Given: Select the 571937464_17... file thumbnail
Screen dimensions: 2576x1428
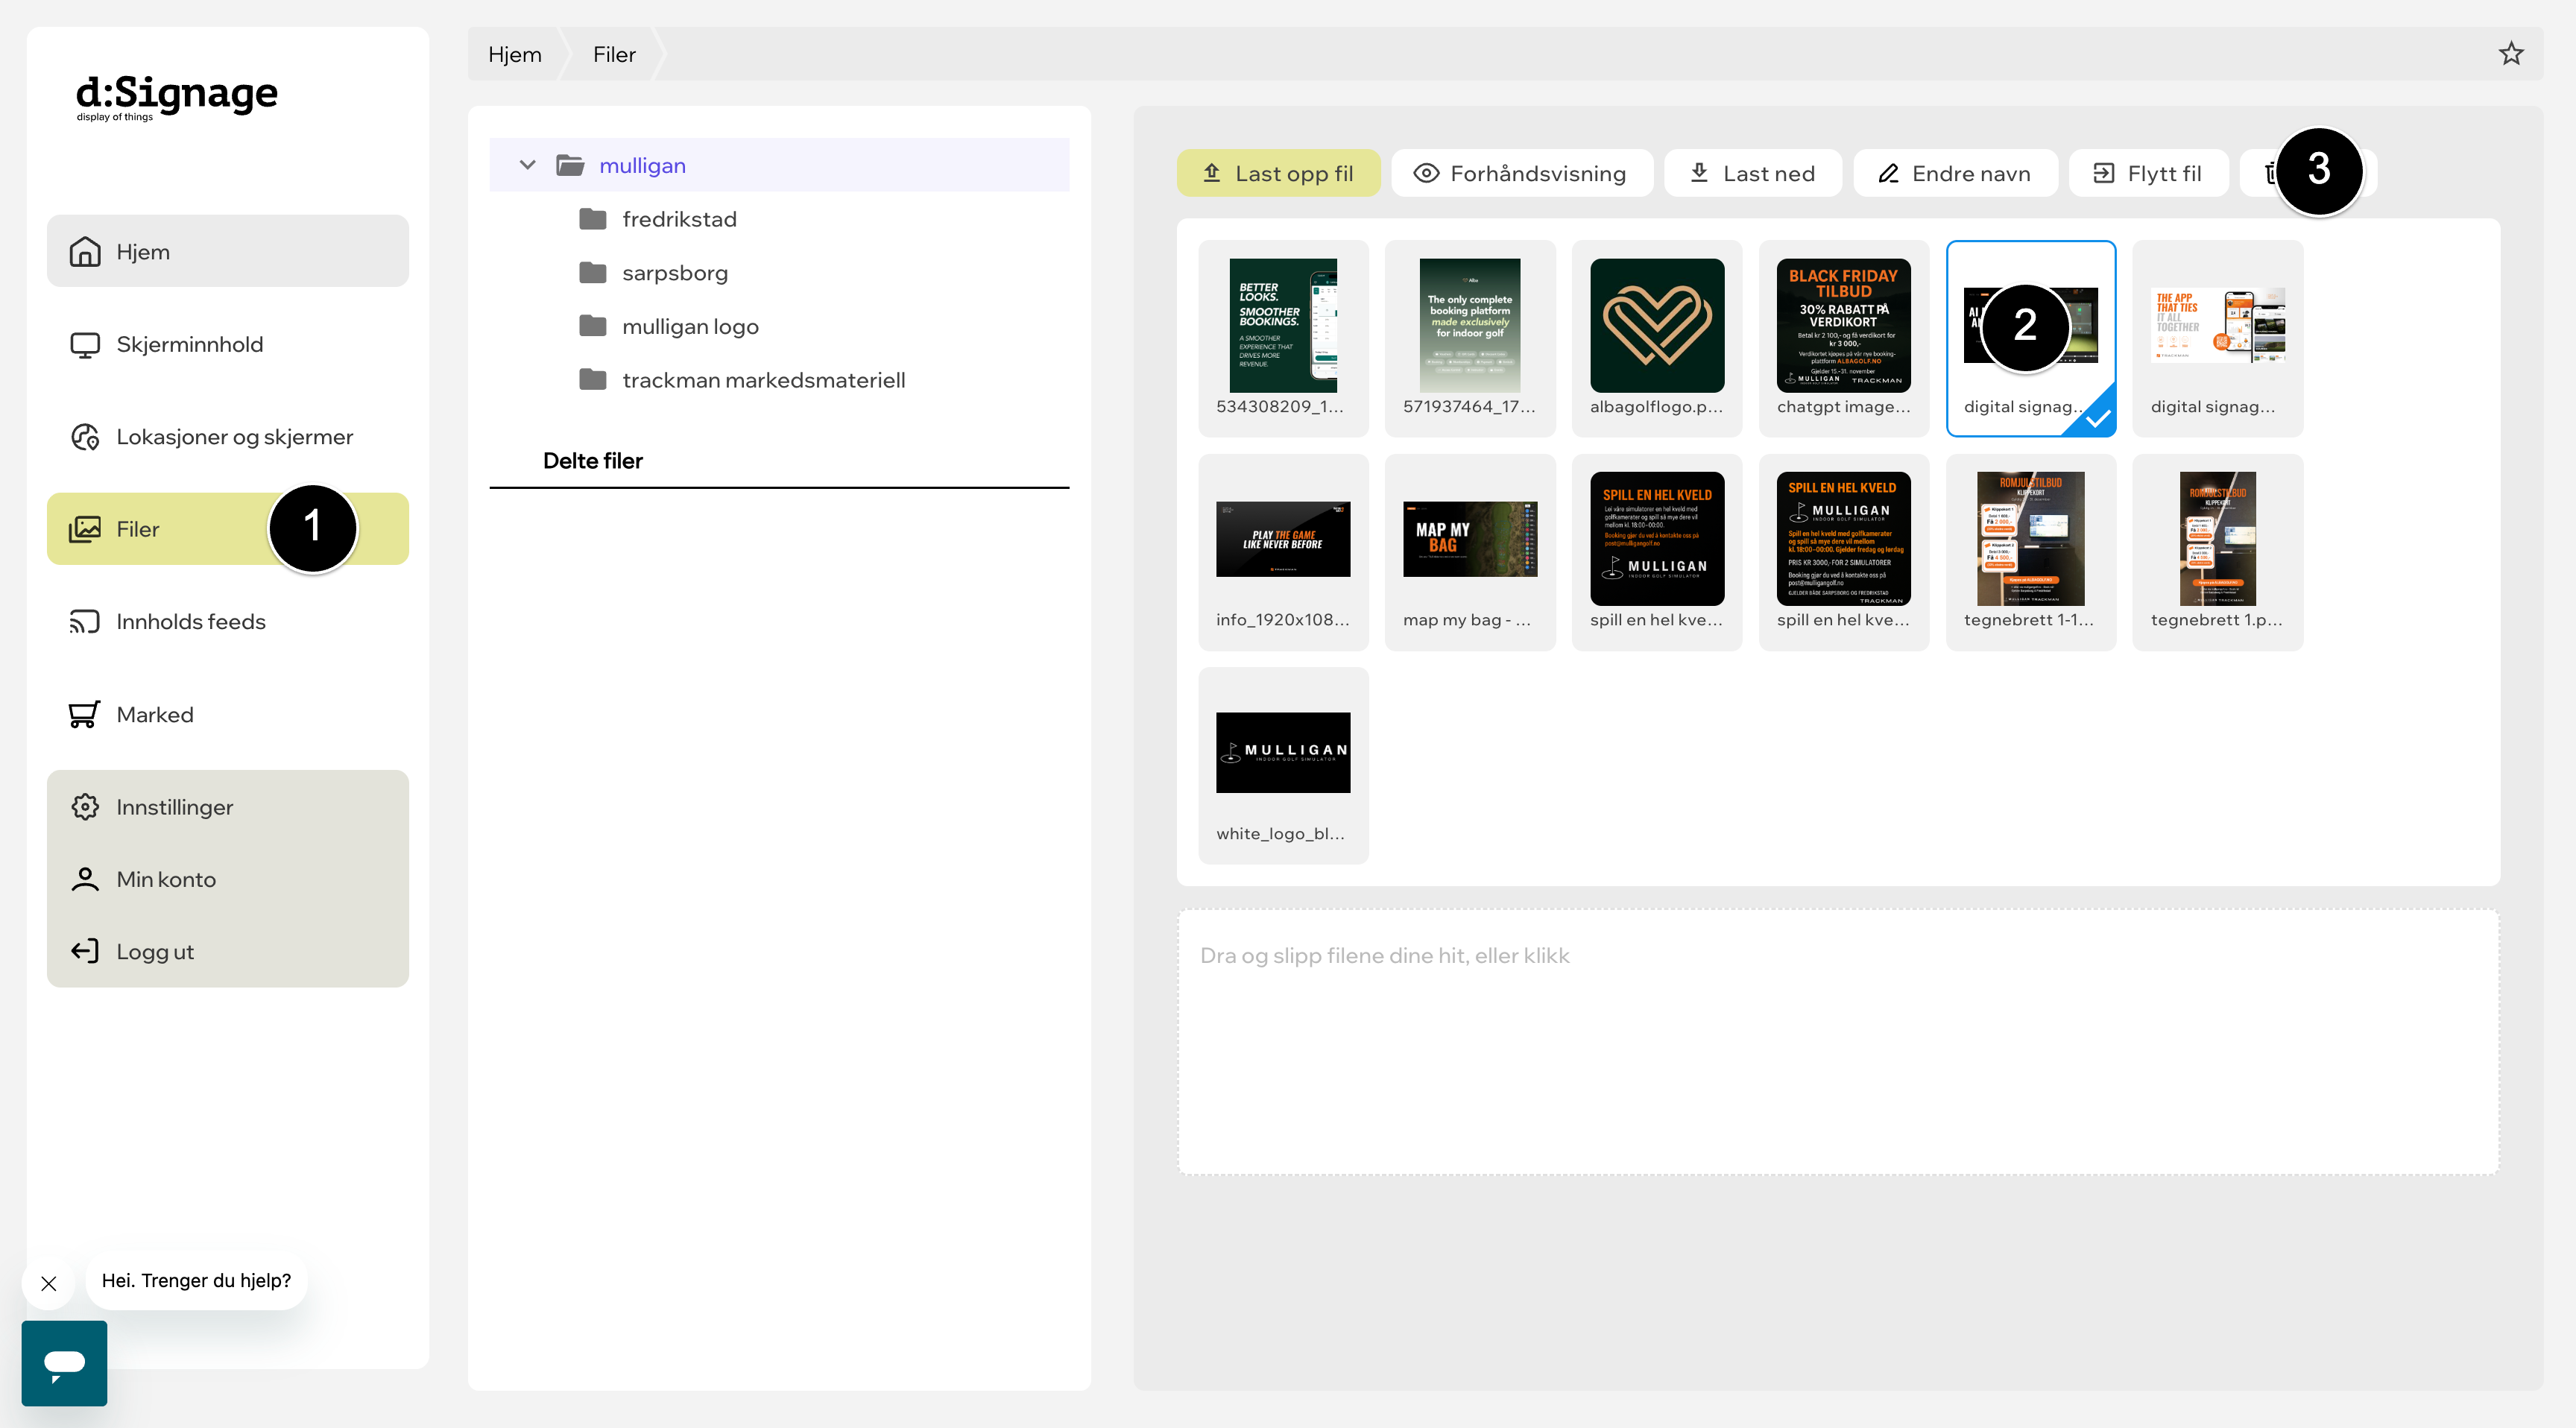Looking at the screenshot, I should coord(1470,338).
